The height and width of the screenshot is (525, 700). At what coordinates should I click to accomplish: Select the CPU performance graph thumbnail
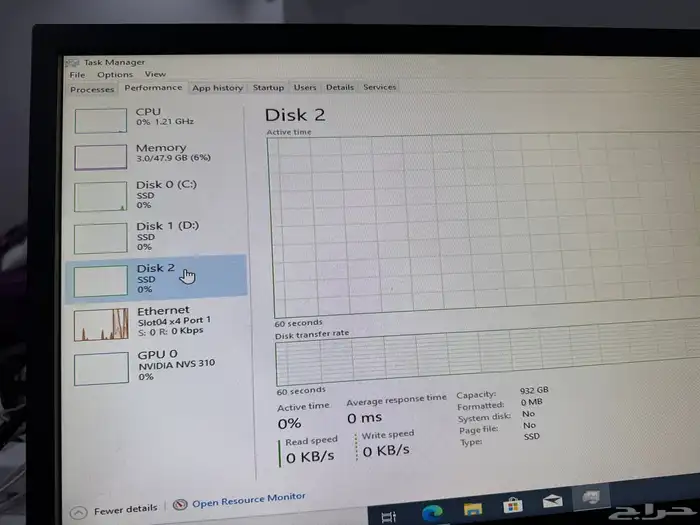[x=101, y=120]
